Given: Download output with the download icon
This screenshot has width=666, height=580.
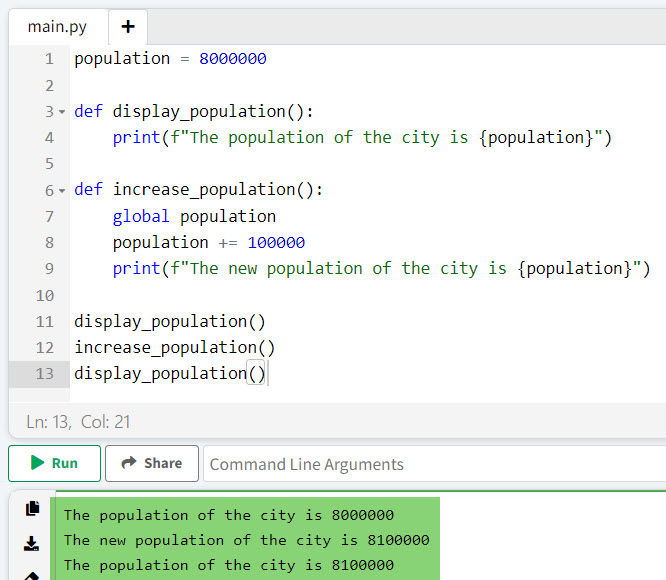Looking at the screenshot, I should tap(31, 543).
